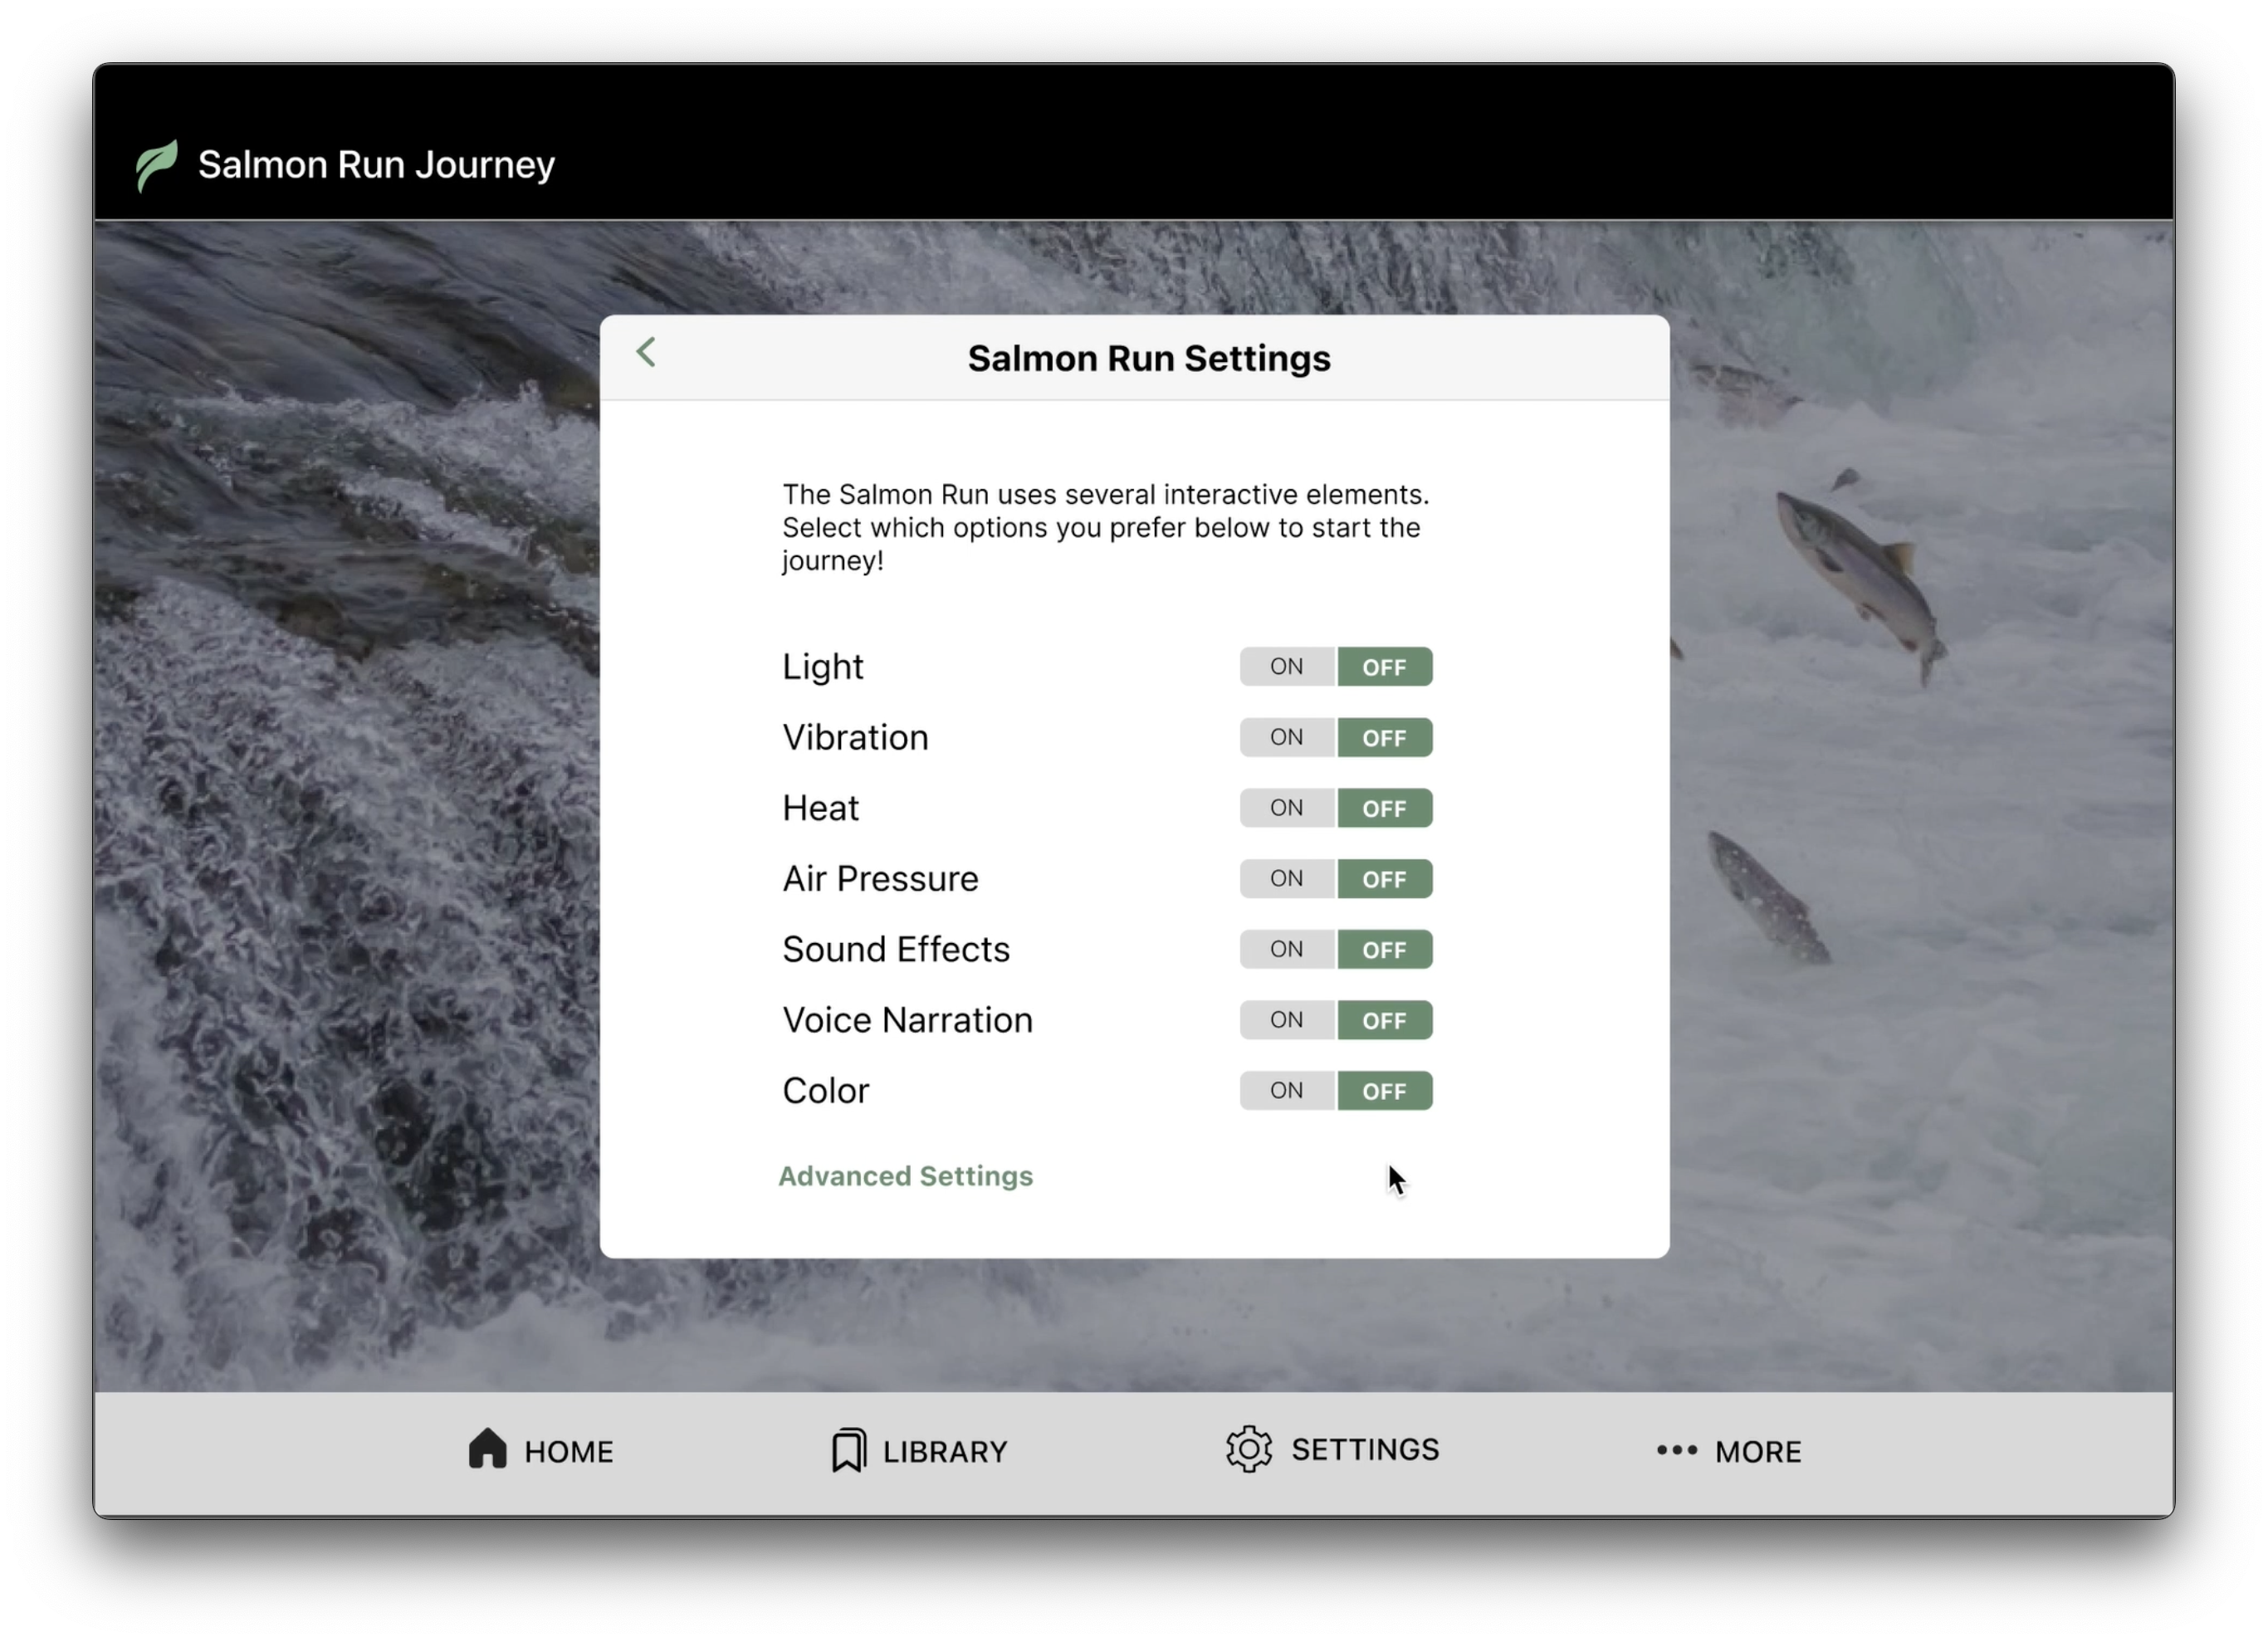Set Heat to OFF

click(1385, 808)
